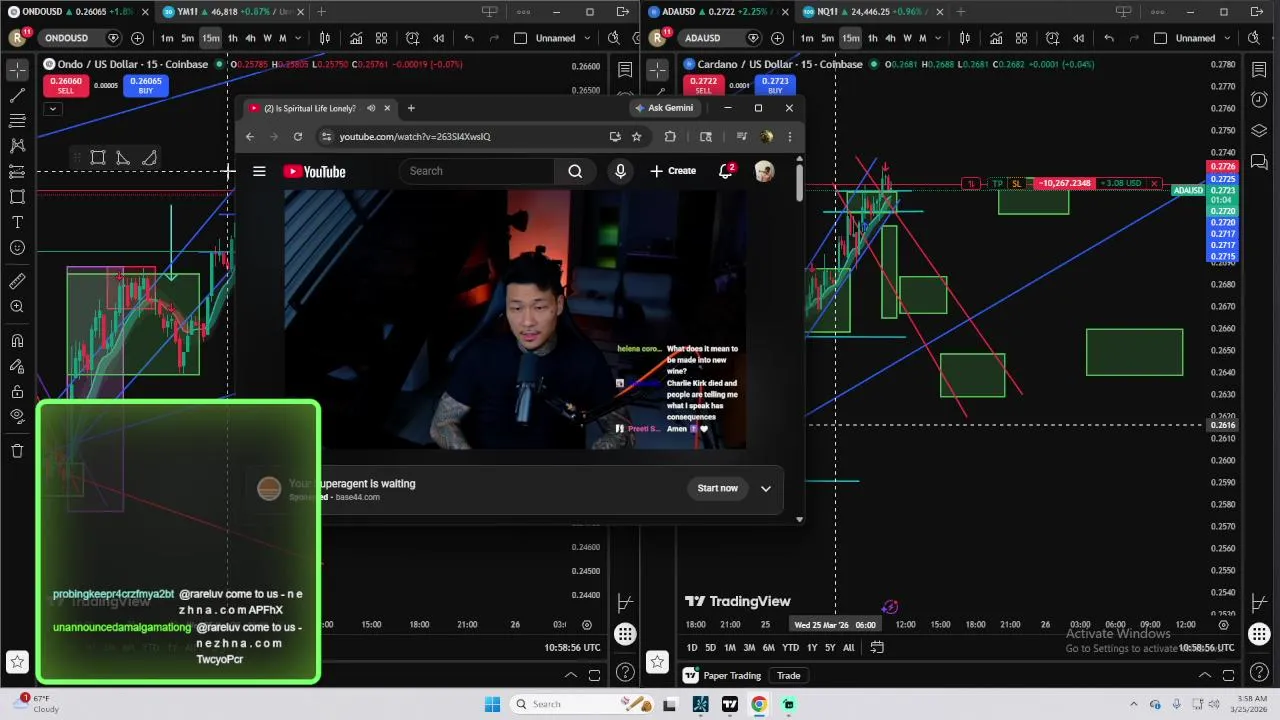Screen dimensions: 1280x720
Task: Click Ask Gemini in Chrome
Action: [664, 108]
